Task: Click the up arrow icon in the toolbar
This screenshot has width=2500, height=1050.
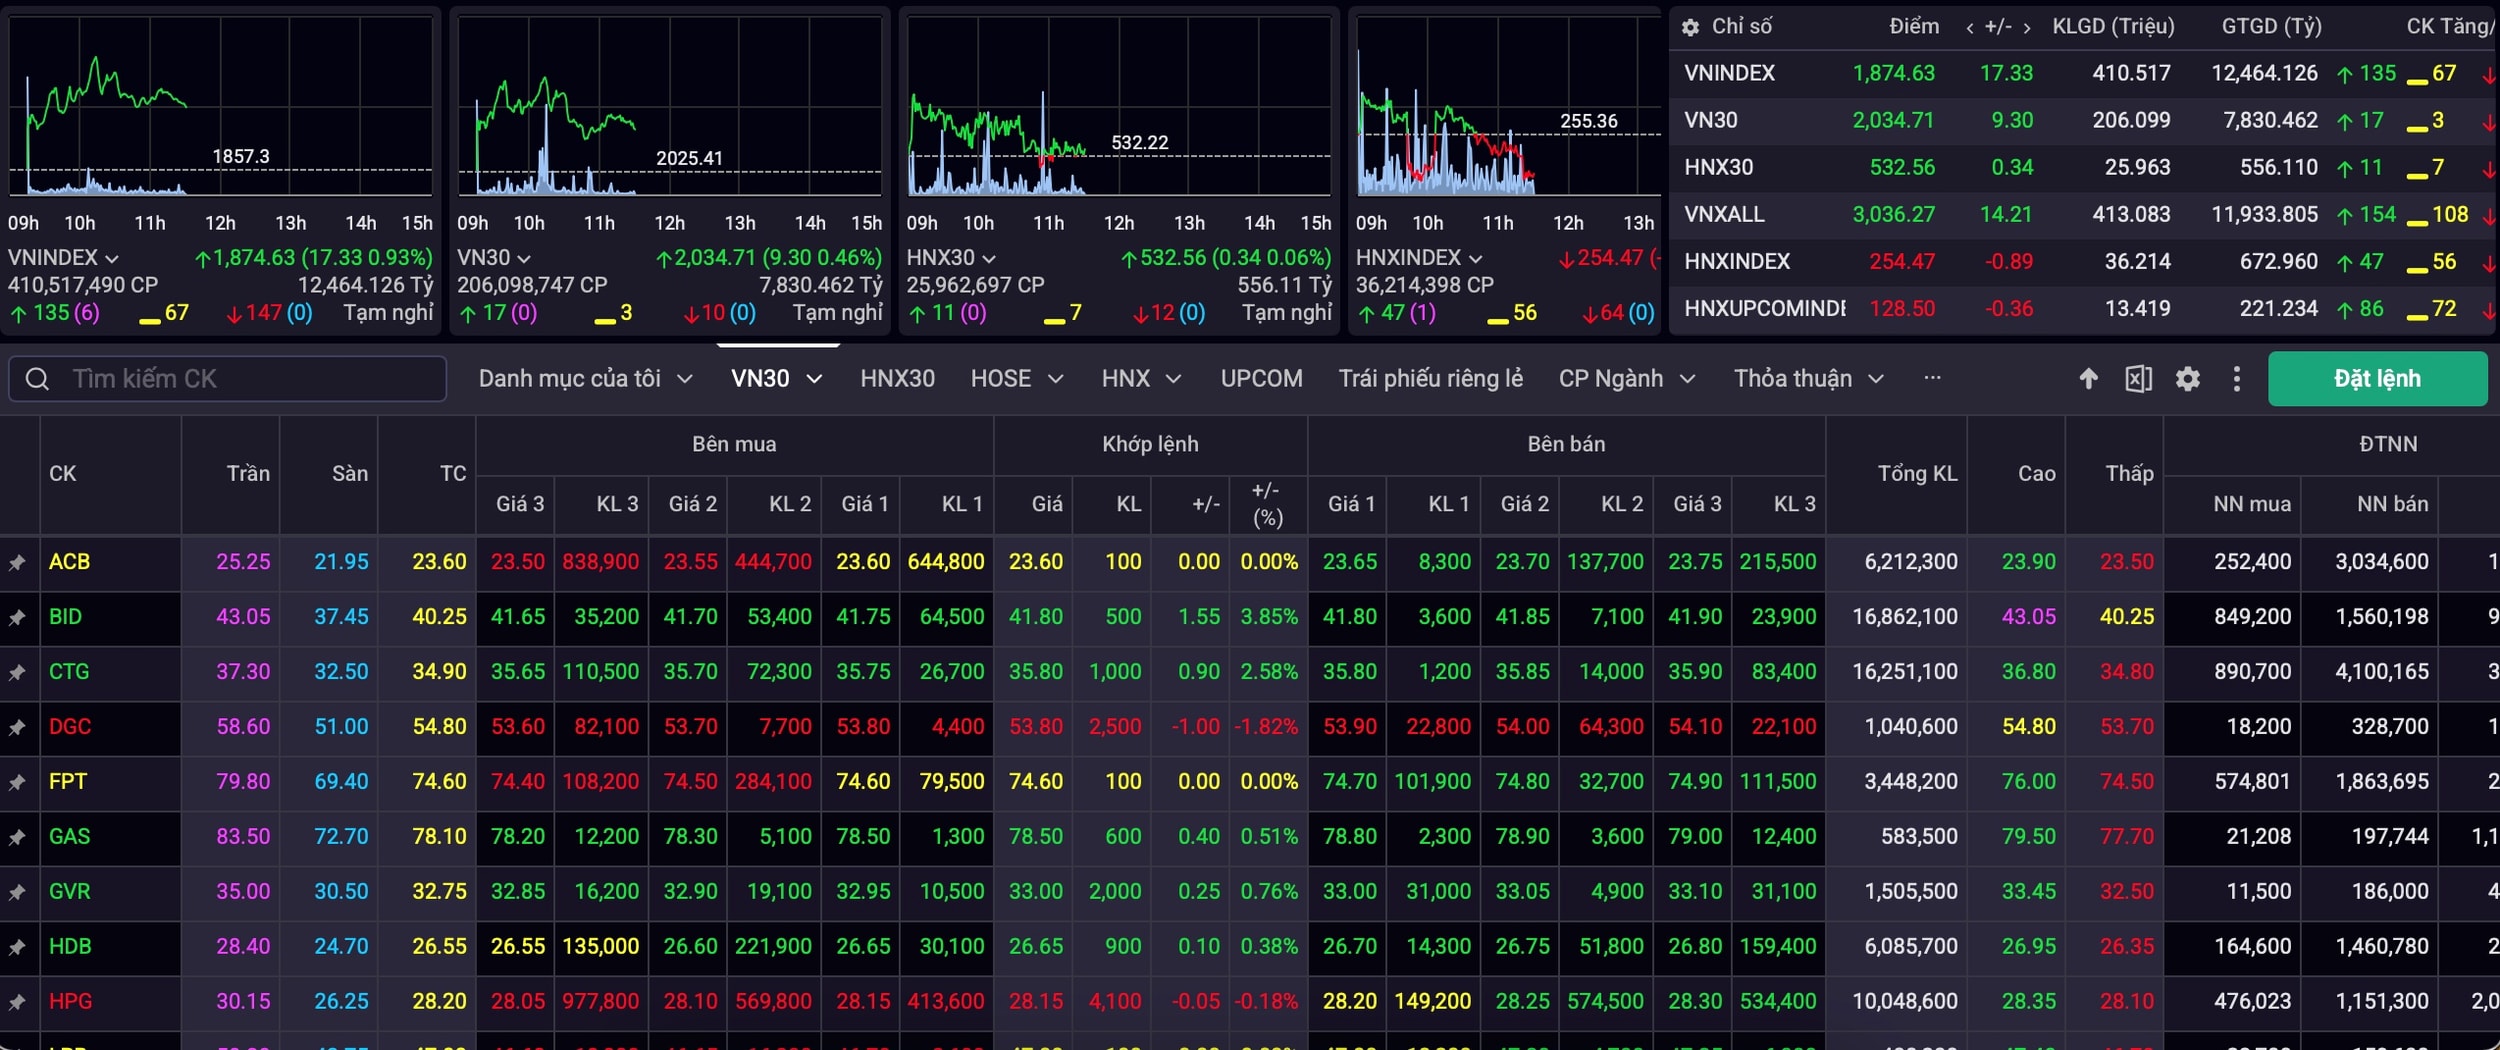Action: pos(2088,379)
